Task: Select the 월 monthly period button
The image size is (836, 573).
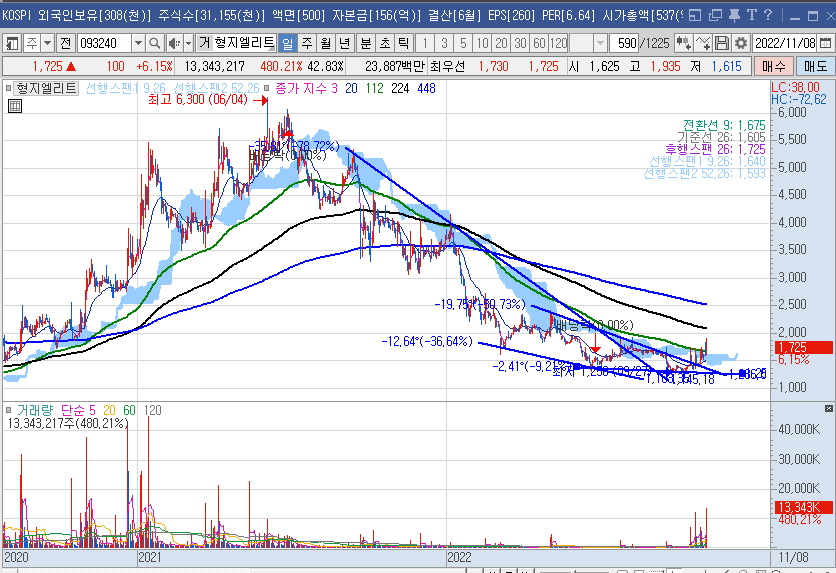Action: click(326, 43)
